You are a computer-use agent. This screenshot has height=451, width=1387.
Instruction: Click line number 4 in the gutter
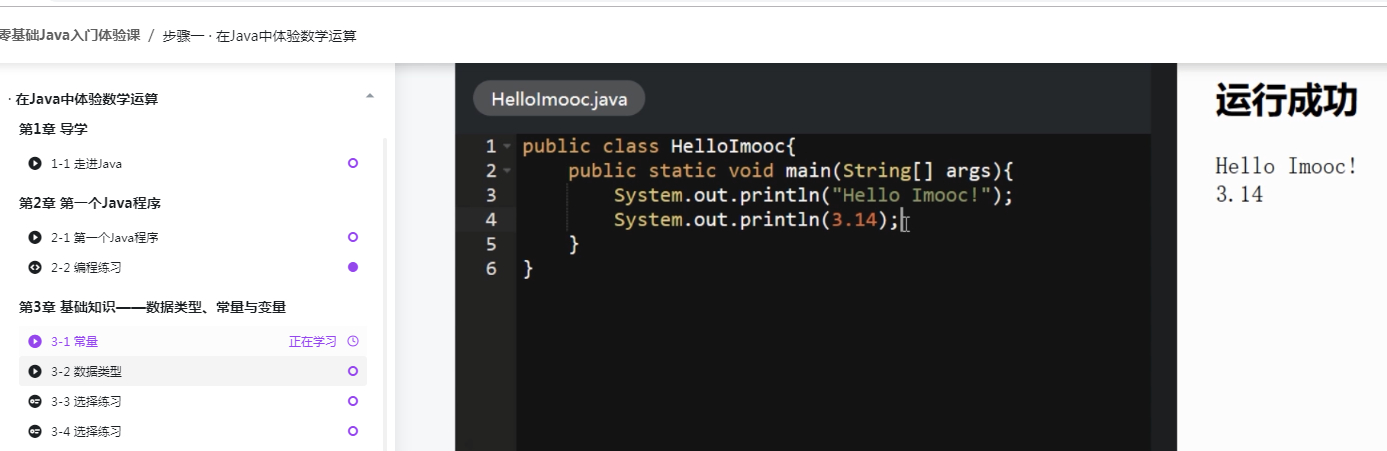(x=490, y=219)
